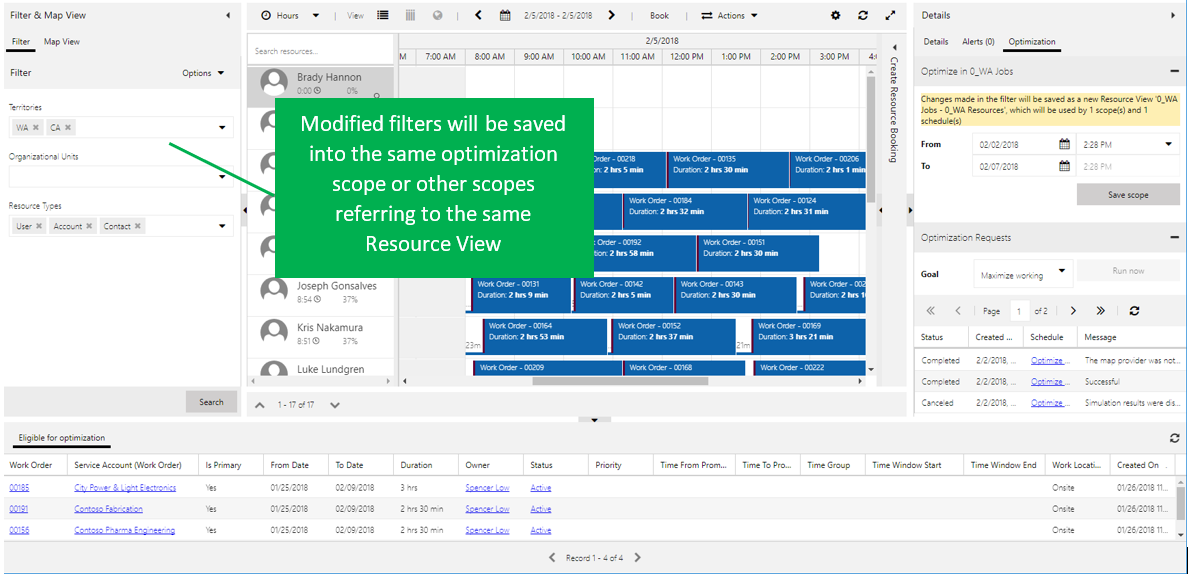
Task: Refresh the Eligible for optimization grid
Action: coord(1175,438)
